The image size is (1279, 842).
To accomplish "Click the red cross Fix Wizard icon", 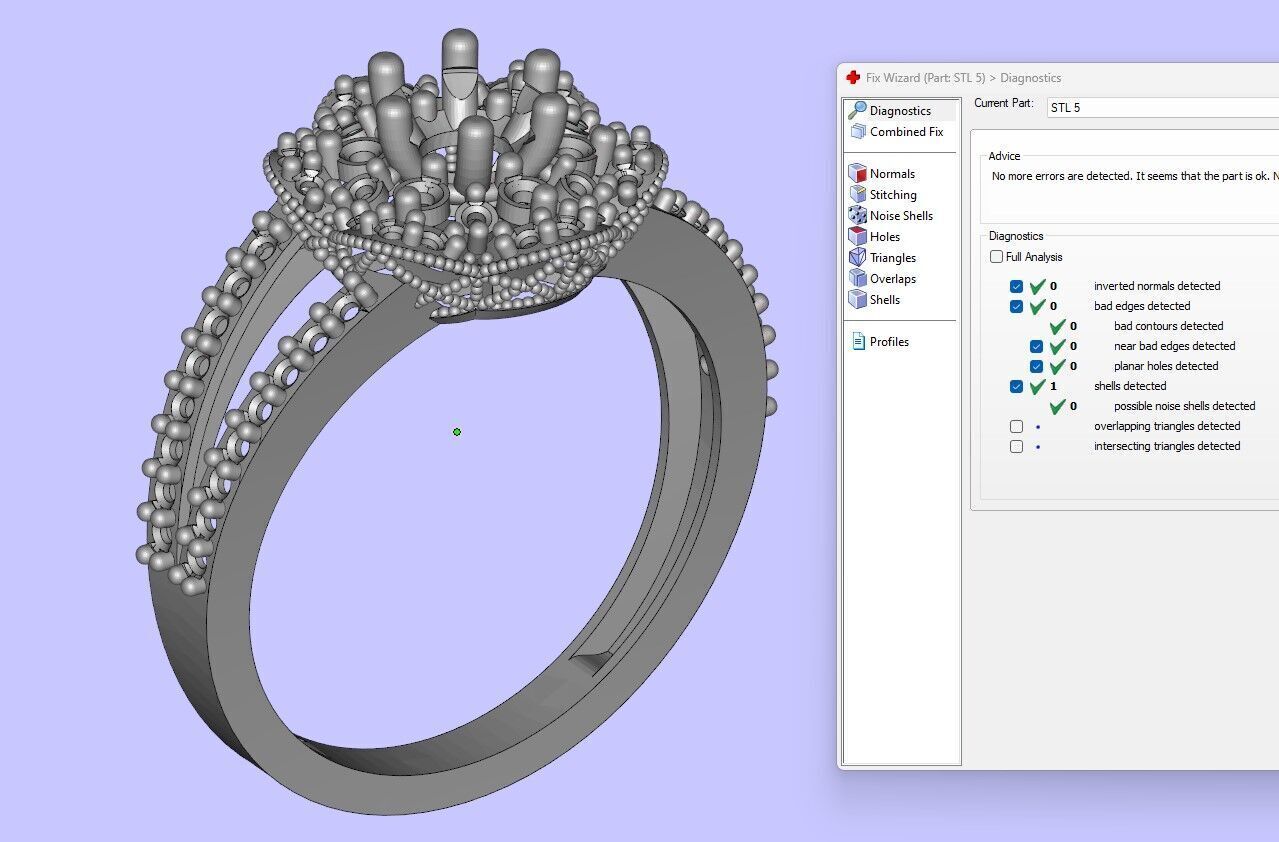I will pyautogui.click(x=853, y=77).
